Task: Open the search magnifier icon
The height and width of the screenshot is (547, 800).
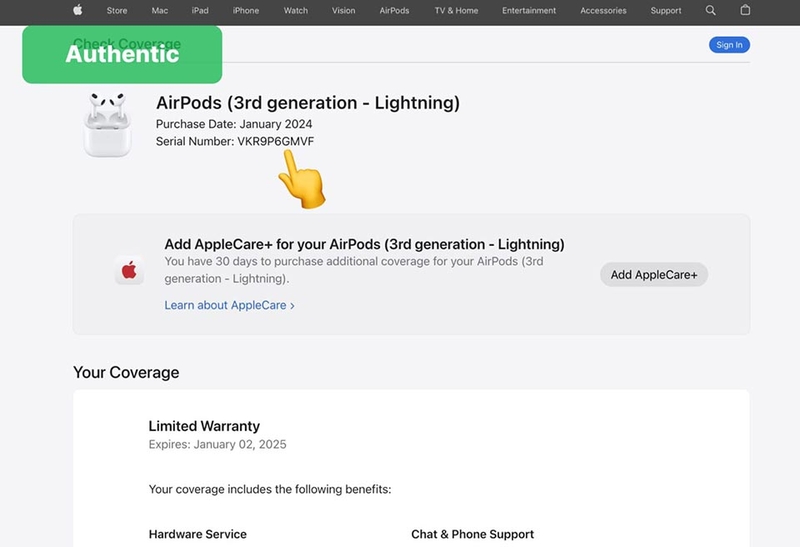Action: [710, 10]
